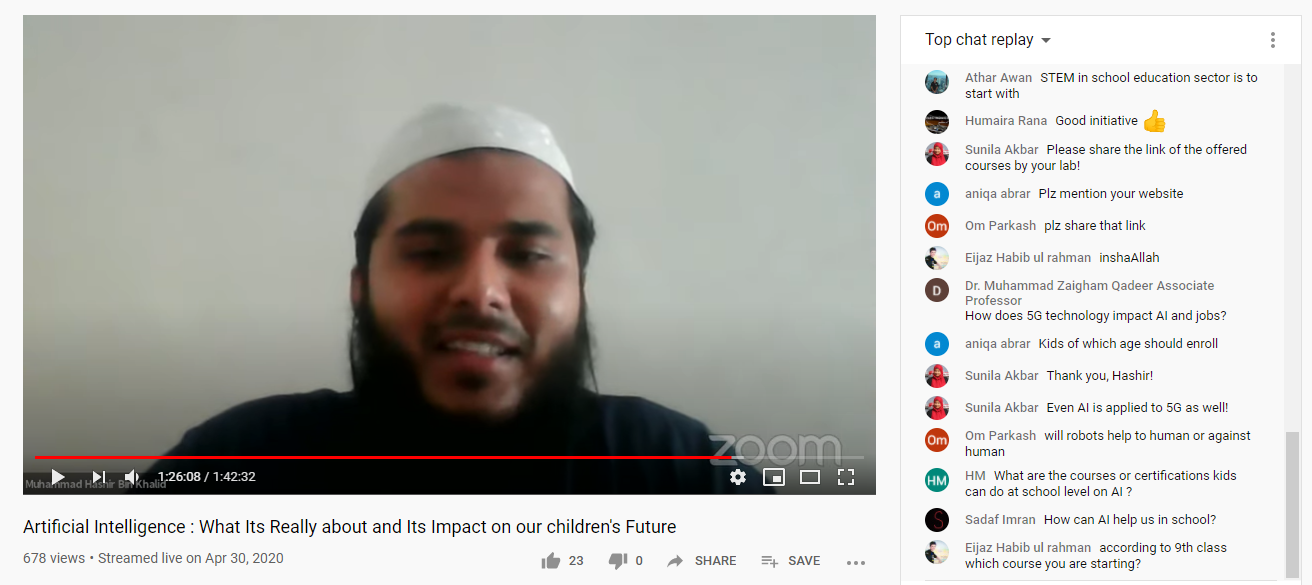Screen dimensions: 1312x585
Task: Enter full screen mode
Action: (846, 477)
